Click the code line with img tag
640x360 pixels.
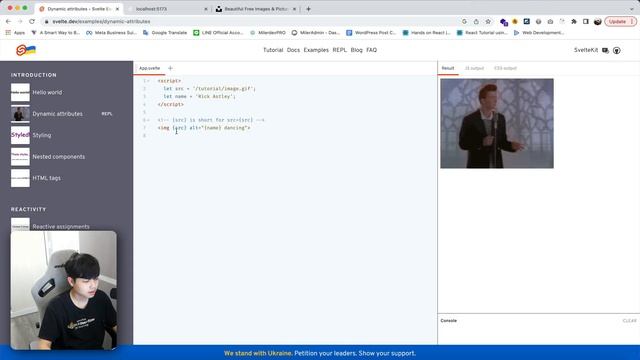point(204,128)
